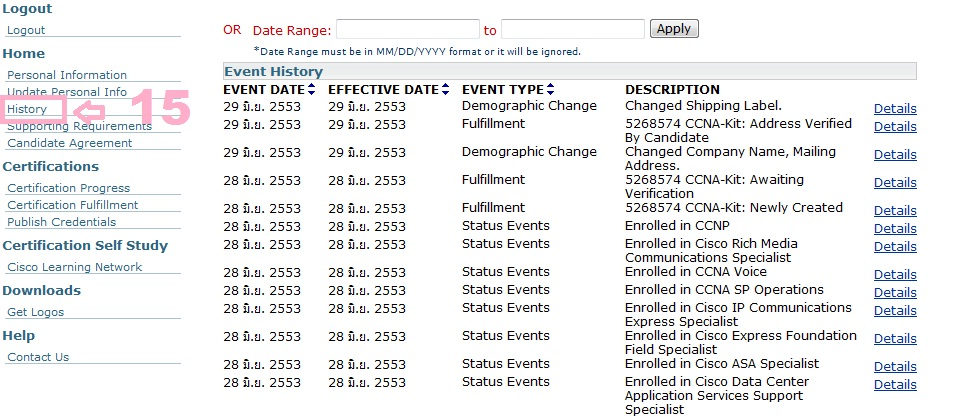
Task: Open Certification Progress
Action: click(68, 188)
